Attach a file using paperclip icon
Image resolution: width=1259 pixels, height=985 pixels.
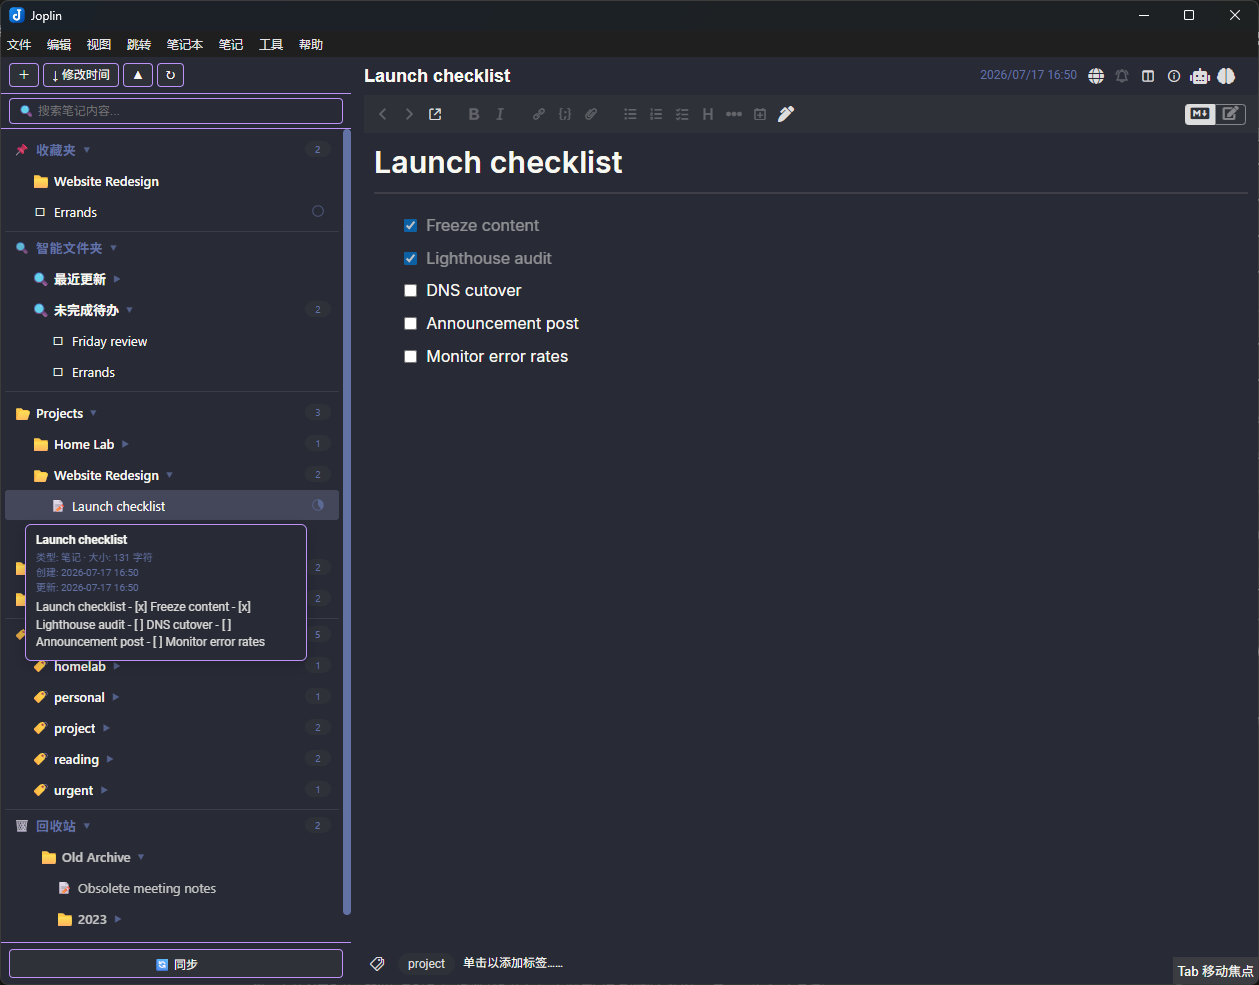591,114
